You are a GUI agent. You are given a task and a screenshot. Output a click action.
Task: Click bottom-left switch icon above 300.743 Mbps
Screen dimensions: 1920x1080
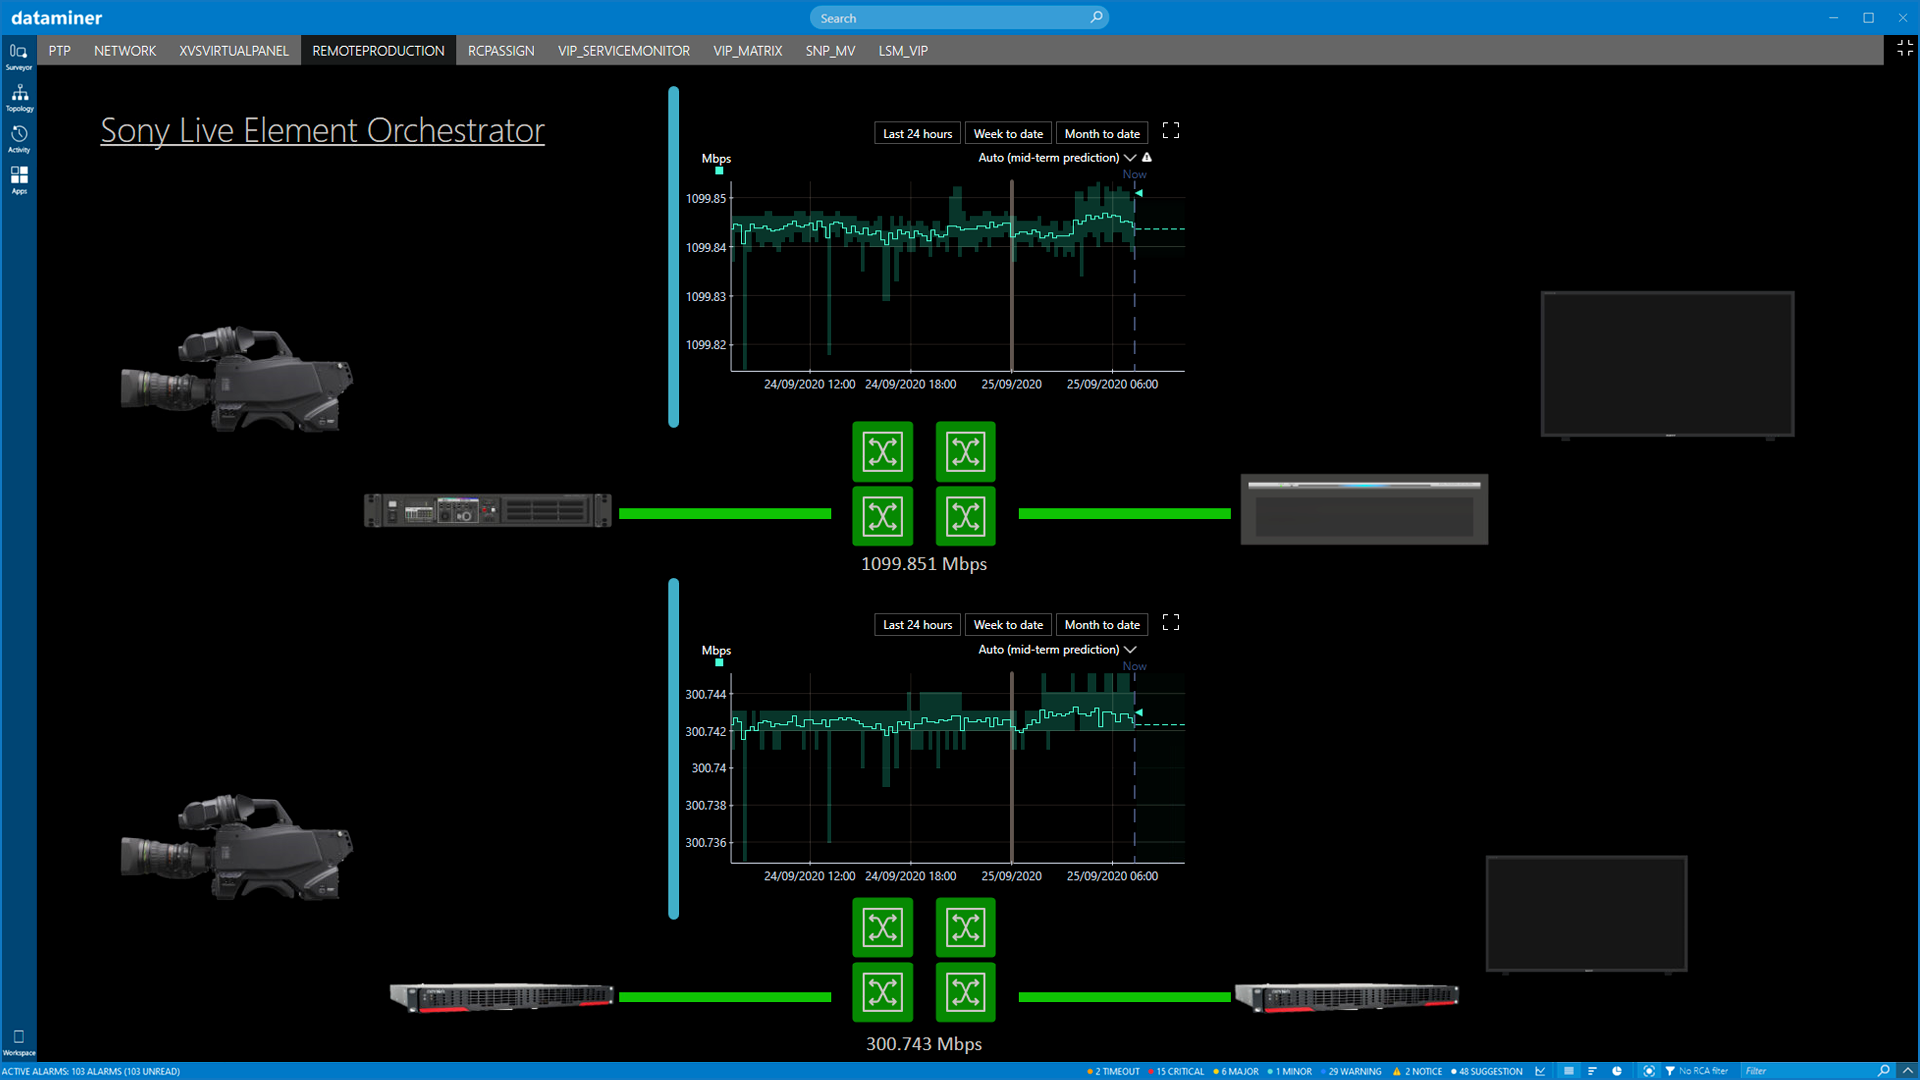882,992
